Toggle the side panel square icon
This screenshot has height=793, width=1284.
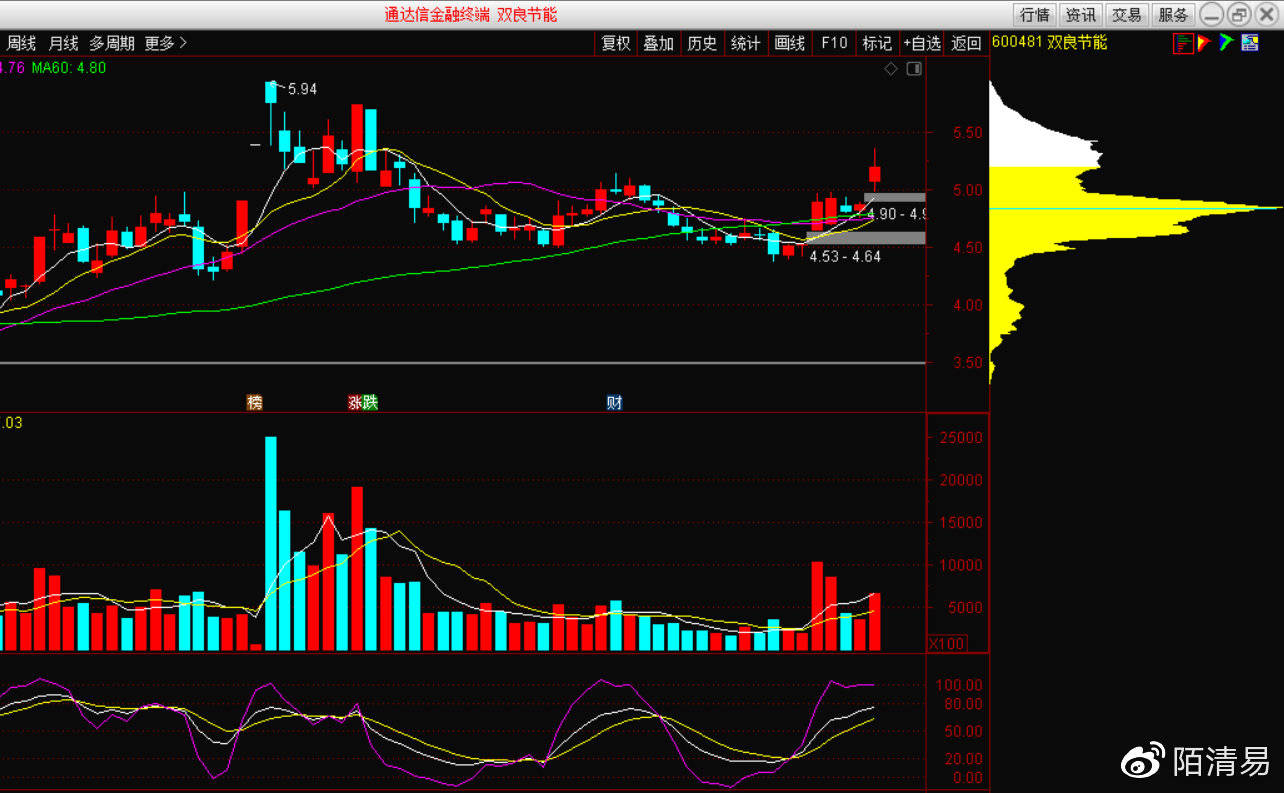click(x=913, y=68)
